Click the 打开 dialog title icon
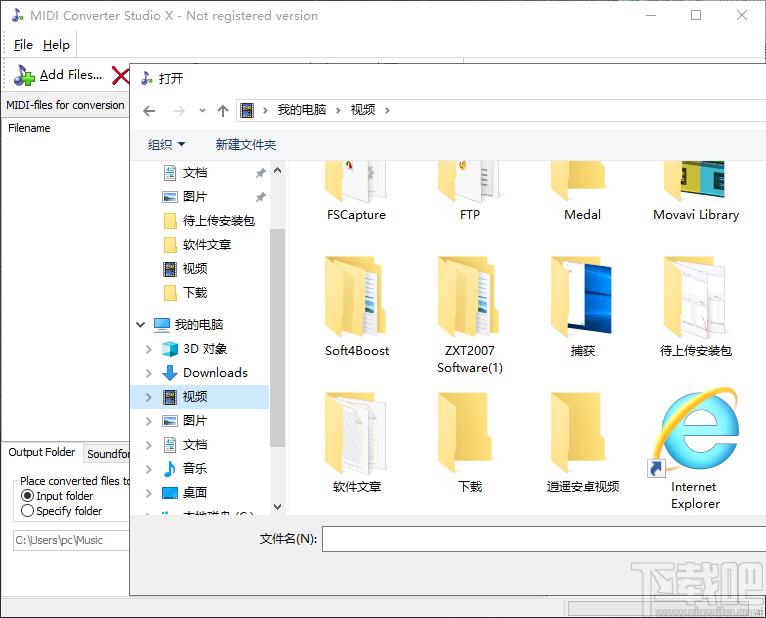Image resolution: width=766 pixels, height=618 pixels. click(x=147, y=78)
